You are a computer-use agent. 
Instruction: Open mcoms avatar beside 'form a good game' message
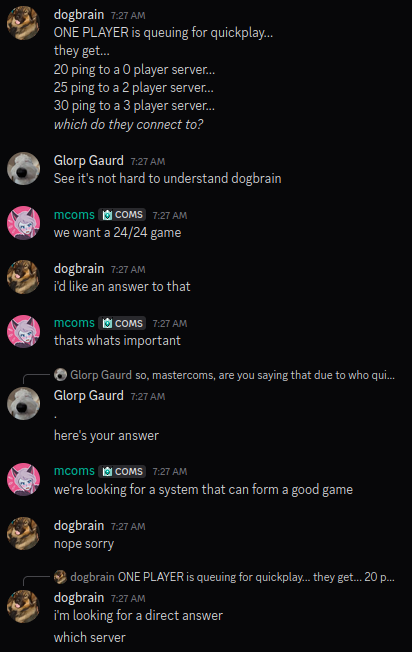coord(23,479)
